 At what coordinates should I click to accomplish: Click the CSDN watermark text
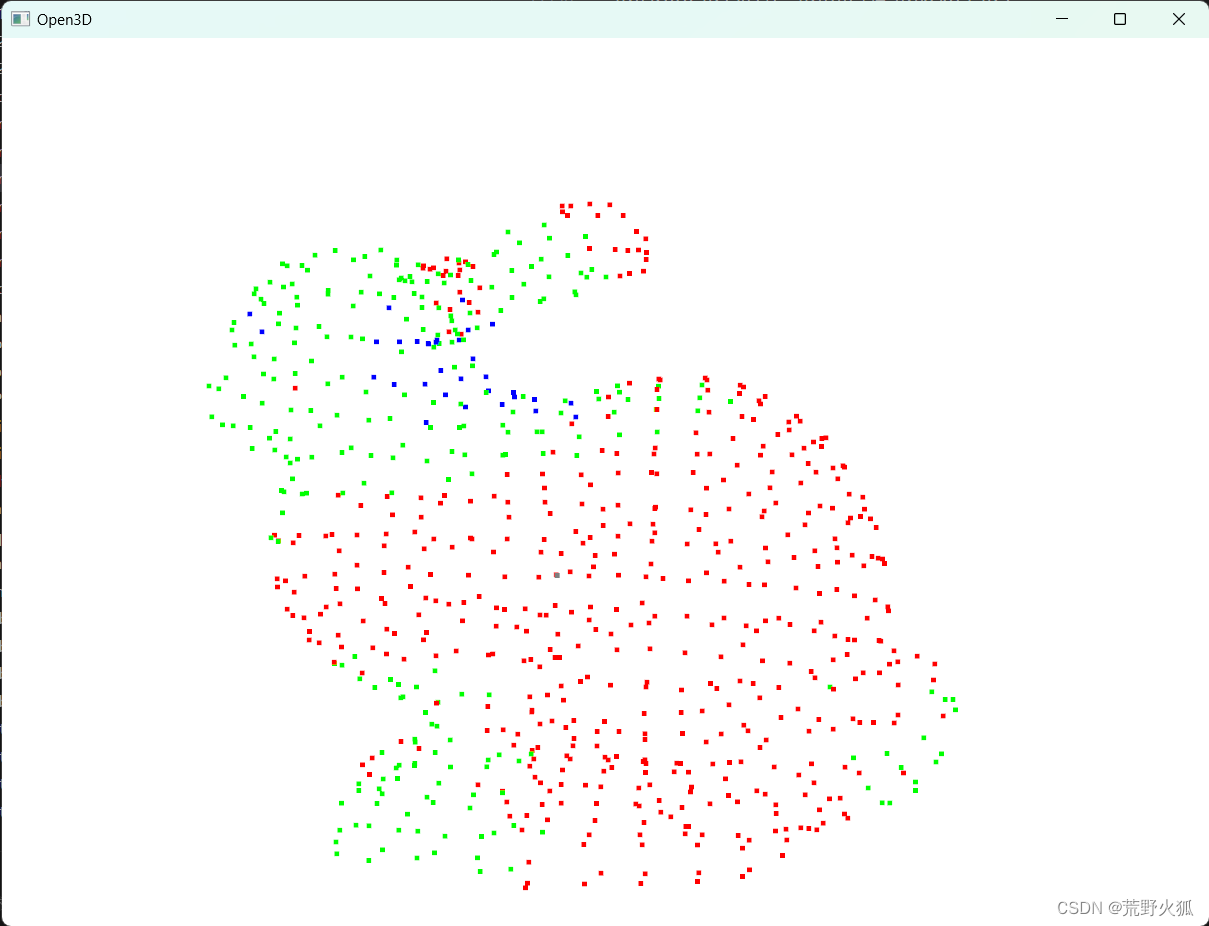(x=1125, y=907)
